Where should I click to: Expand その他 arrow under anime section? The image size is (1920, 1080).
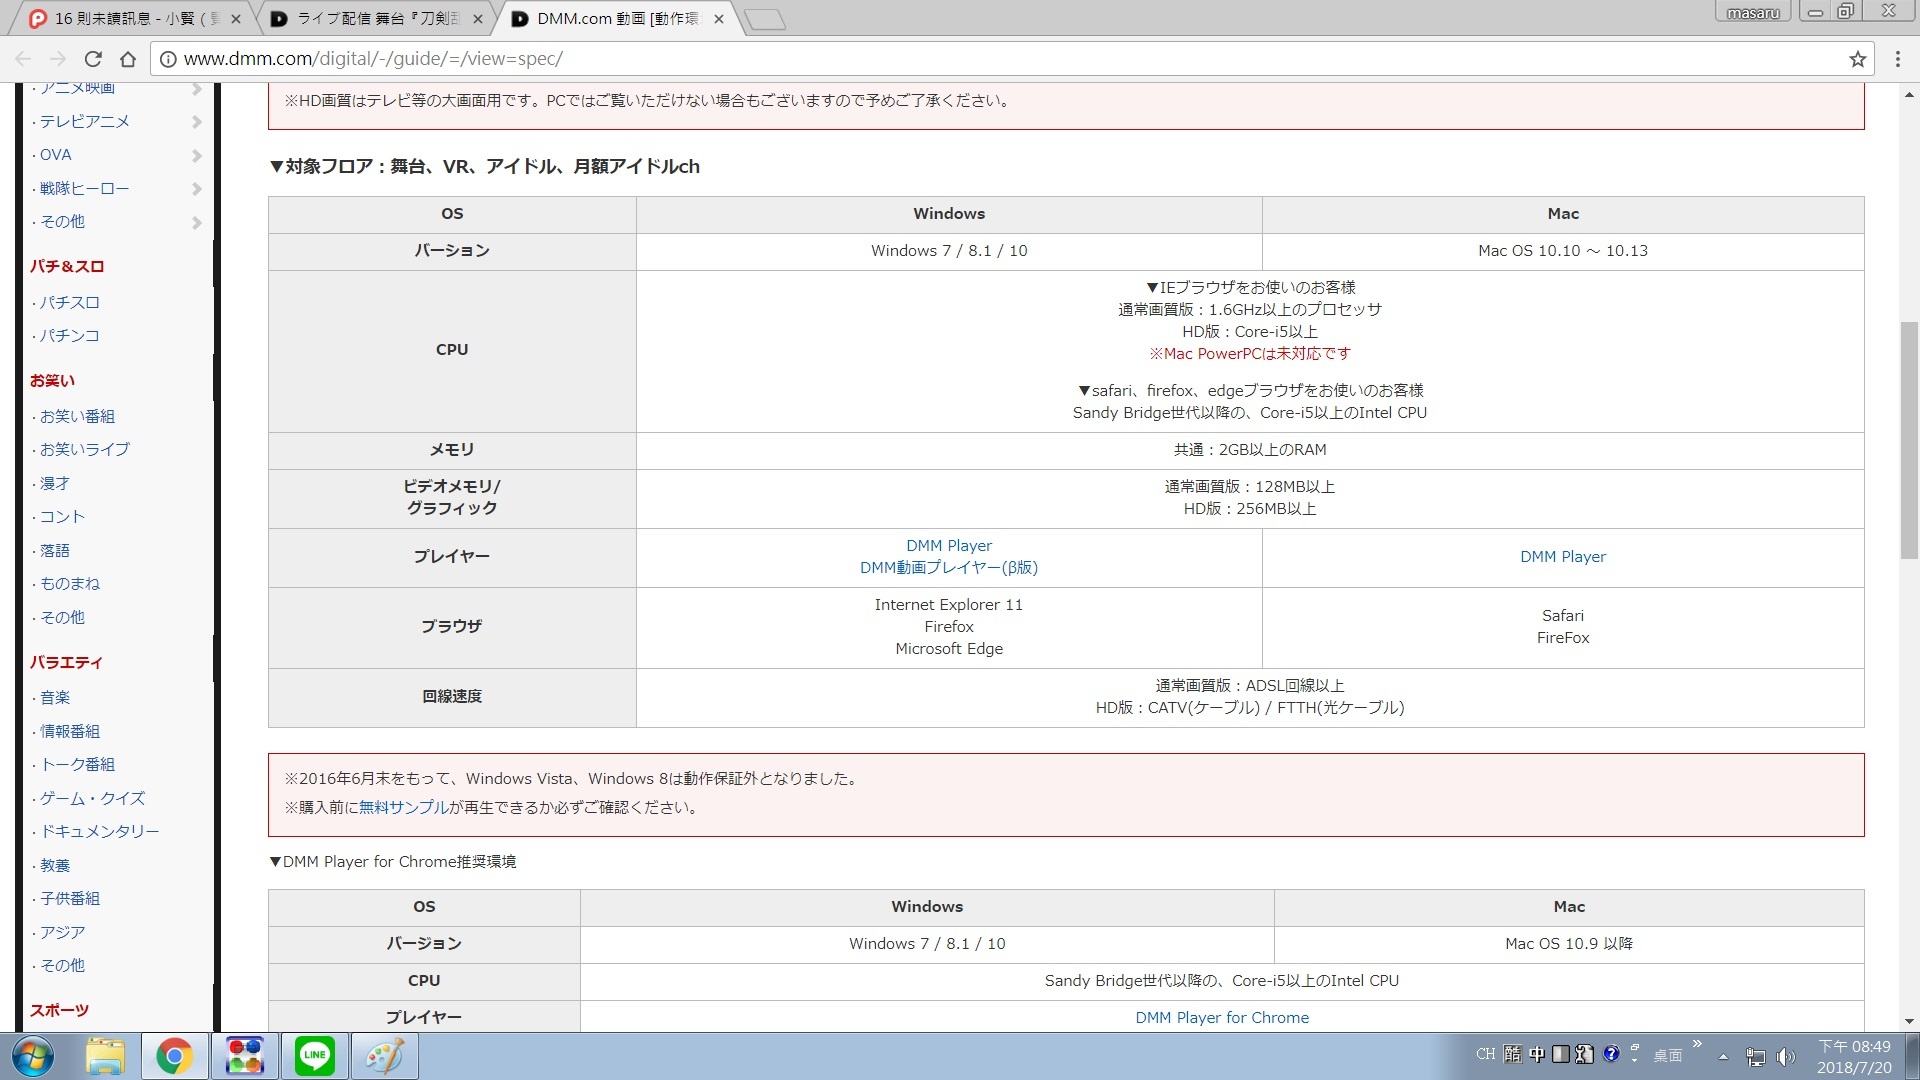197,222
